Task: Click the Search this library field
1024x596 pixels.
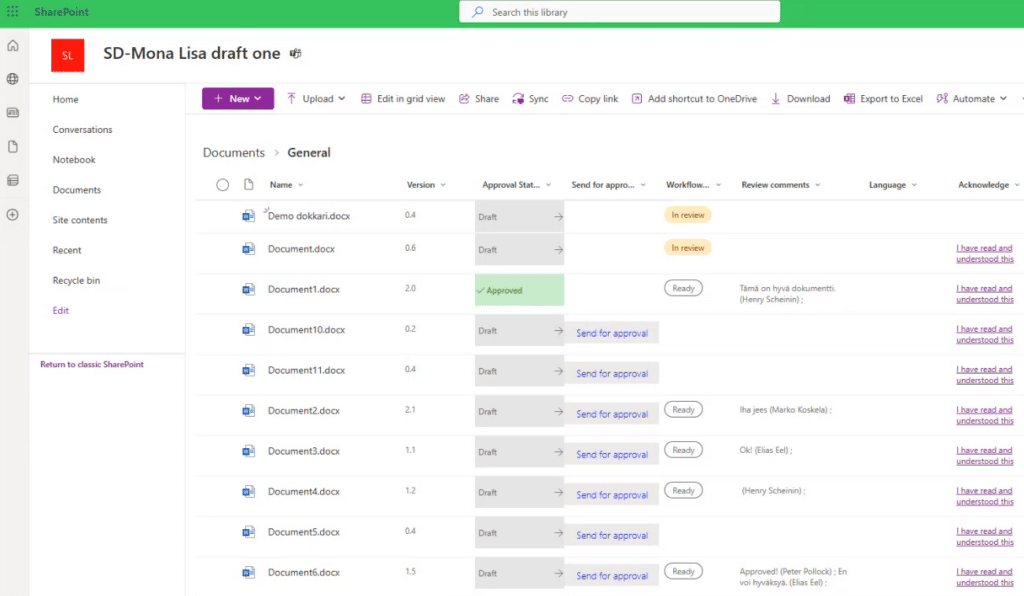Action: [x=619, y=12]
